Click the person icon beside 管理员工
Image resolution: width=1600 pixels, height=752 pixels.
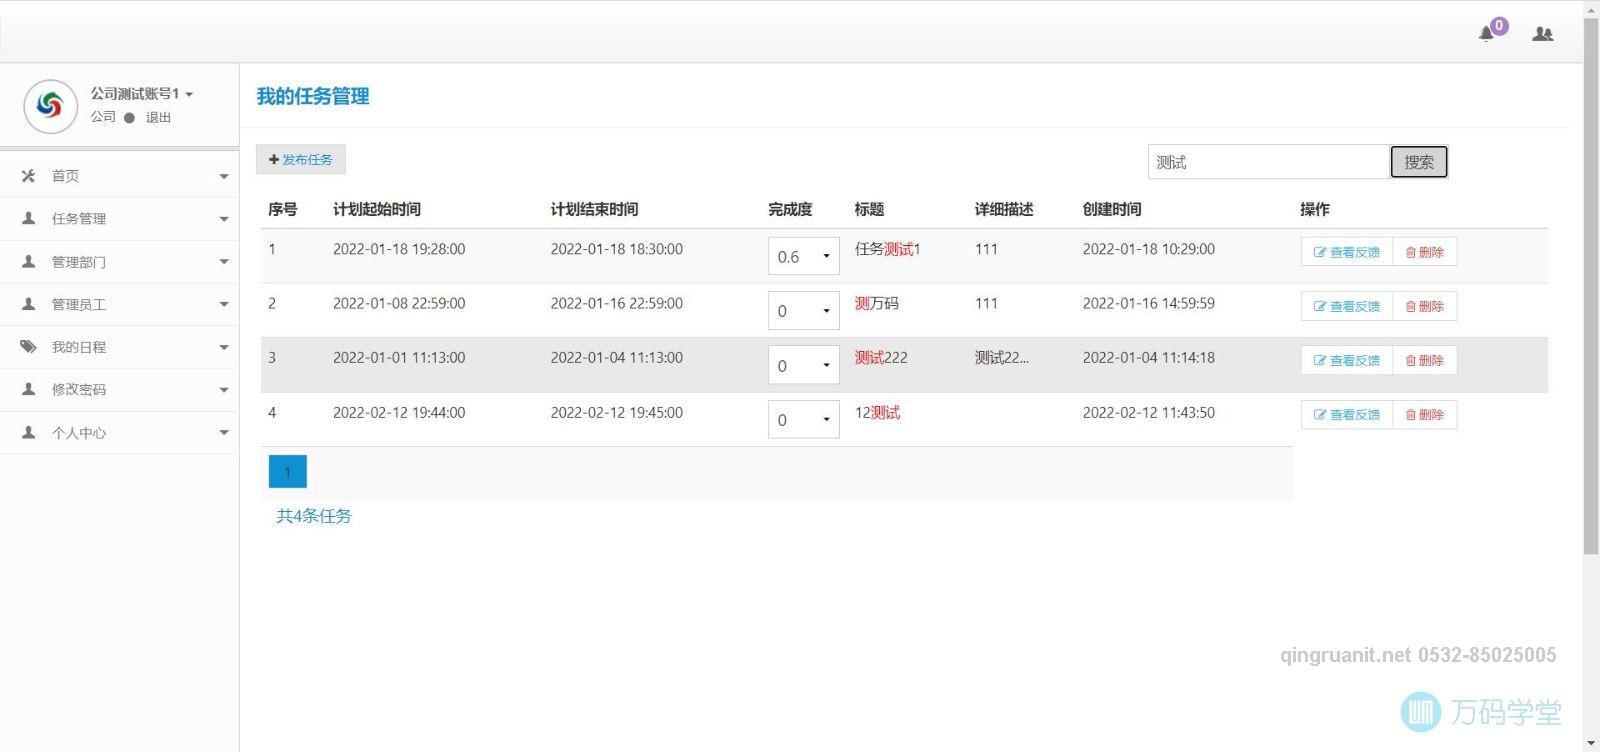(28, 304)
